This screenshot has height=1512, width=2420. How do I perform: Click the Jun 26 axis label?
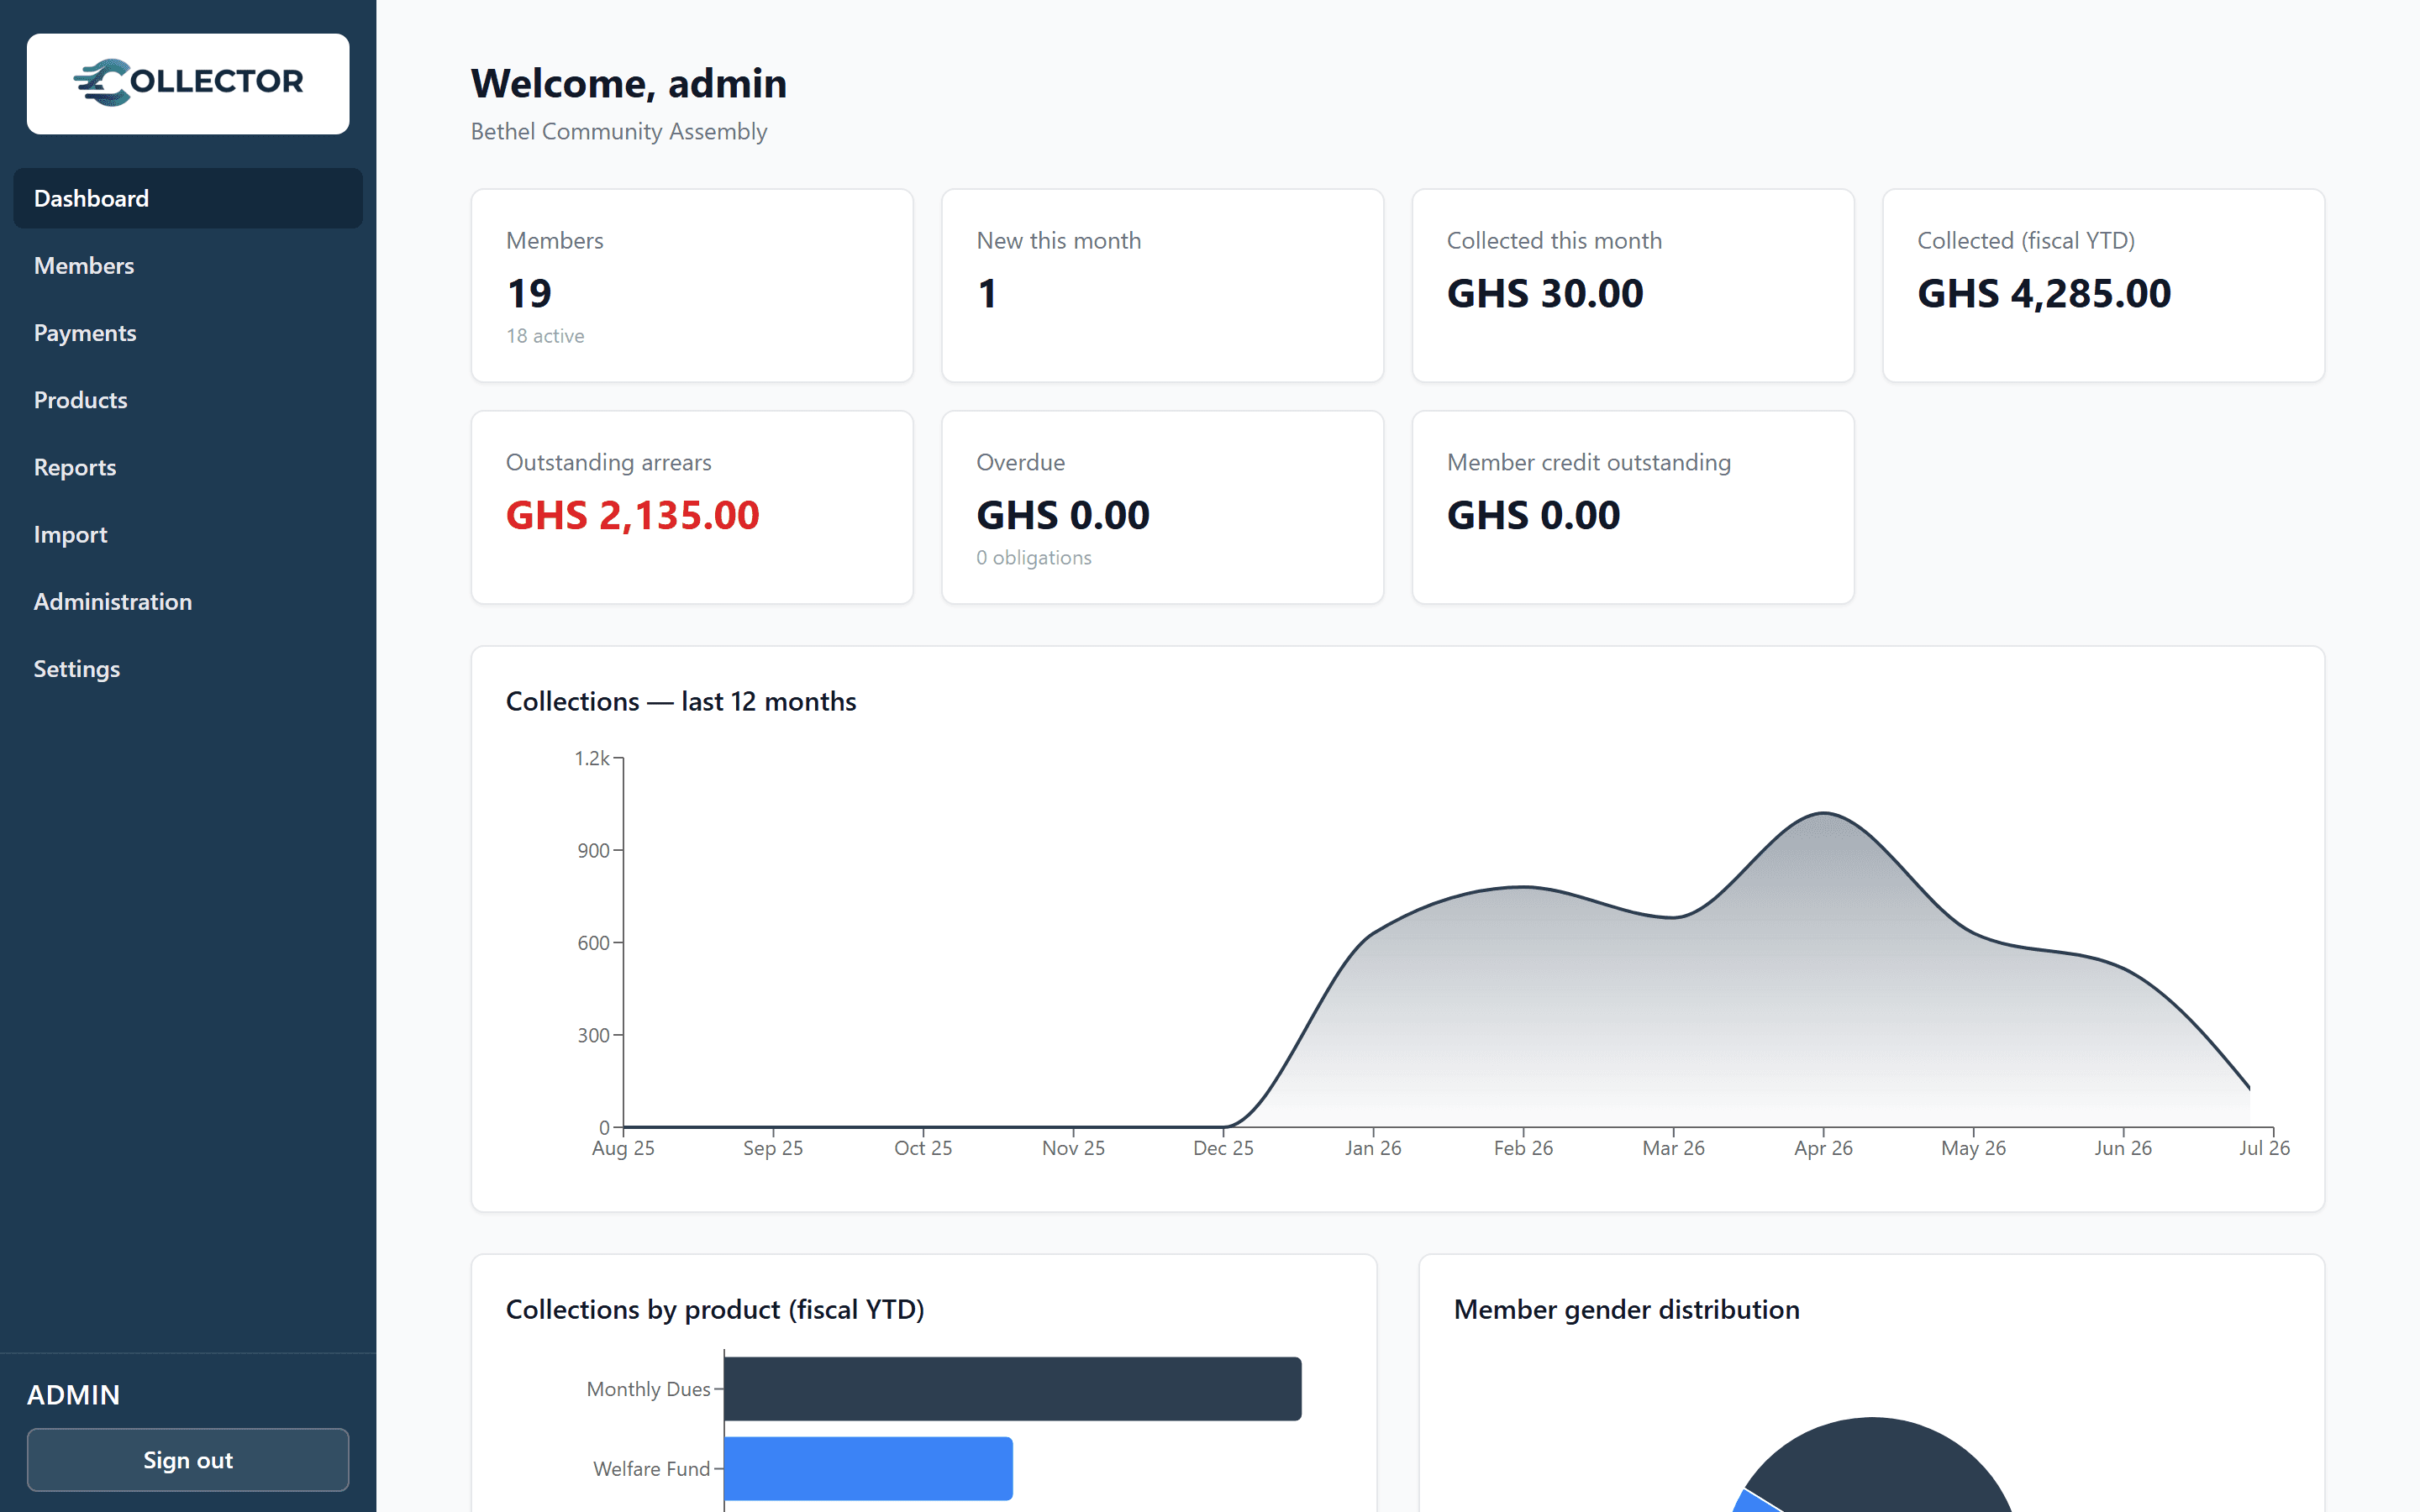[x=2122, y=1148]
